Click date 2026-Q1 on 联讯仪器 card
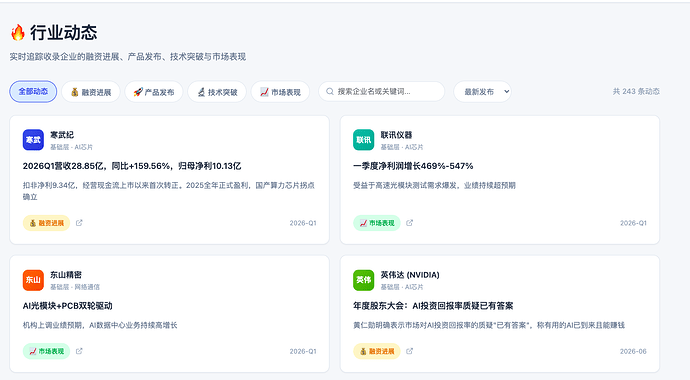This screenshot has height=380, width=690. point(633,223)
